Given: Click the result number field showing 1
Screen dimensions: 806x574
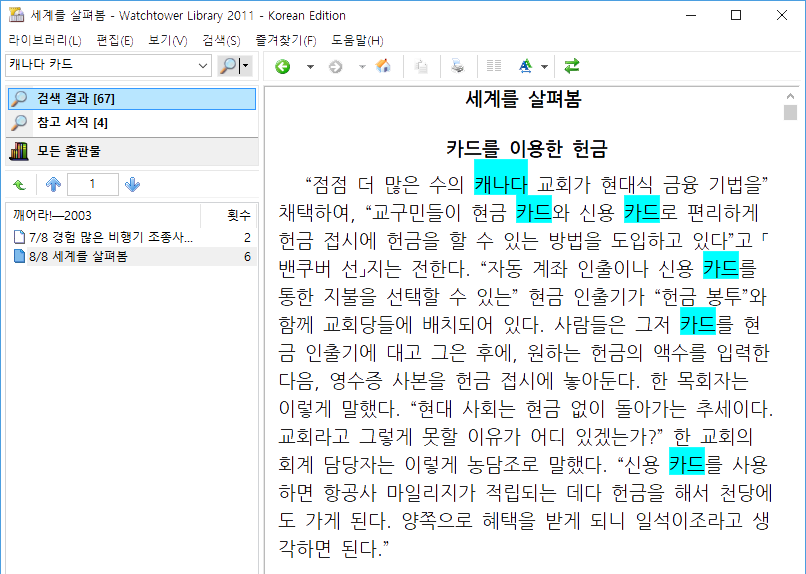Looking at the screenshot, I should [x=93, y=184].
